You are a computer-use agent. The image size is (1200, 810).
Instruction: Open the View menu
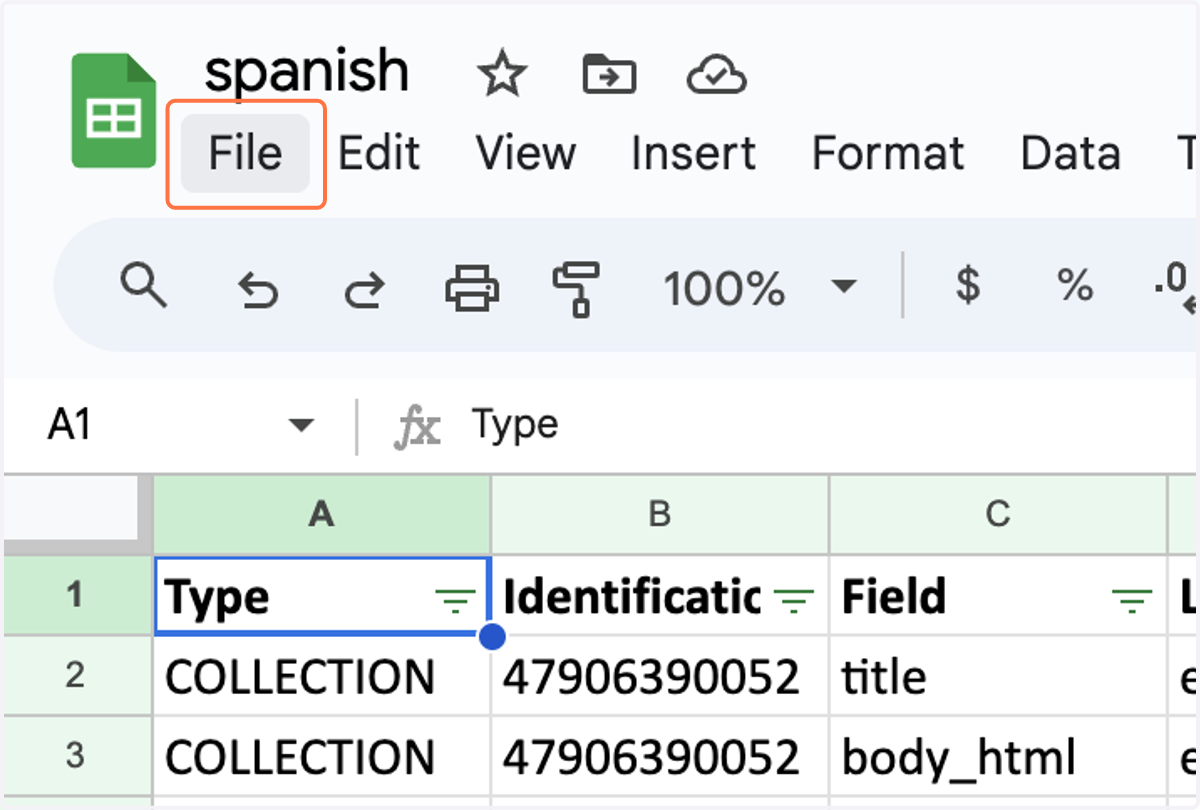[x=526, y=154]
